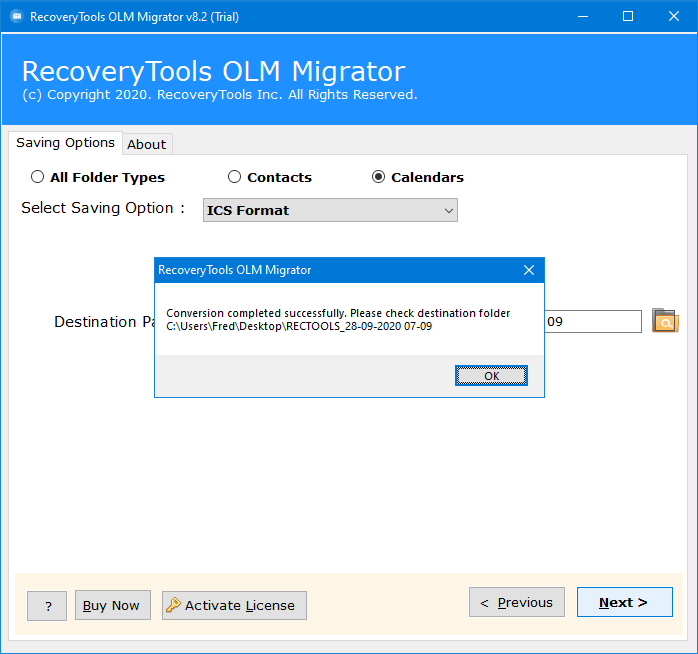Close the conversion completed dialog with X
Image resolution: width=698 pixels, height=654 pixels.
point(529,270)
